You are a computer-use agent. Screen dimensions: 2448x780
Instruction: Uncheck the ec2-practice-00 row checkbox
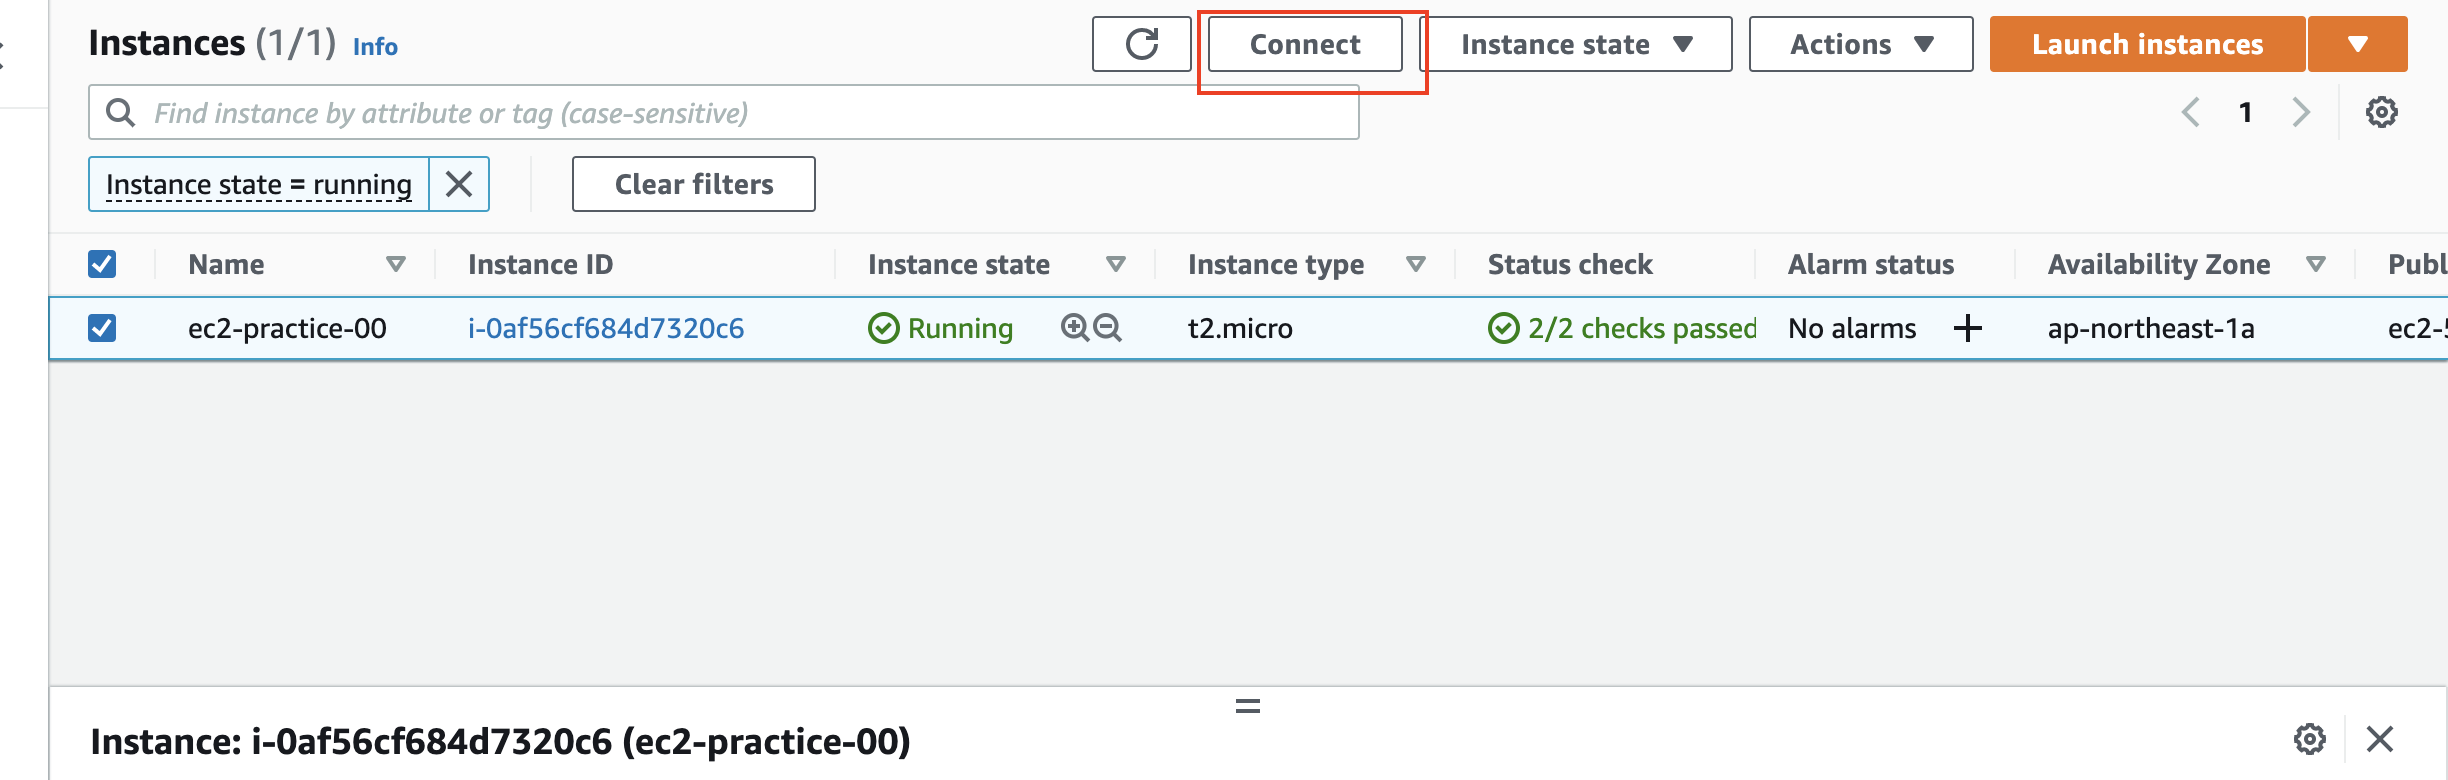(102, 328)
